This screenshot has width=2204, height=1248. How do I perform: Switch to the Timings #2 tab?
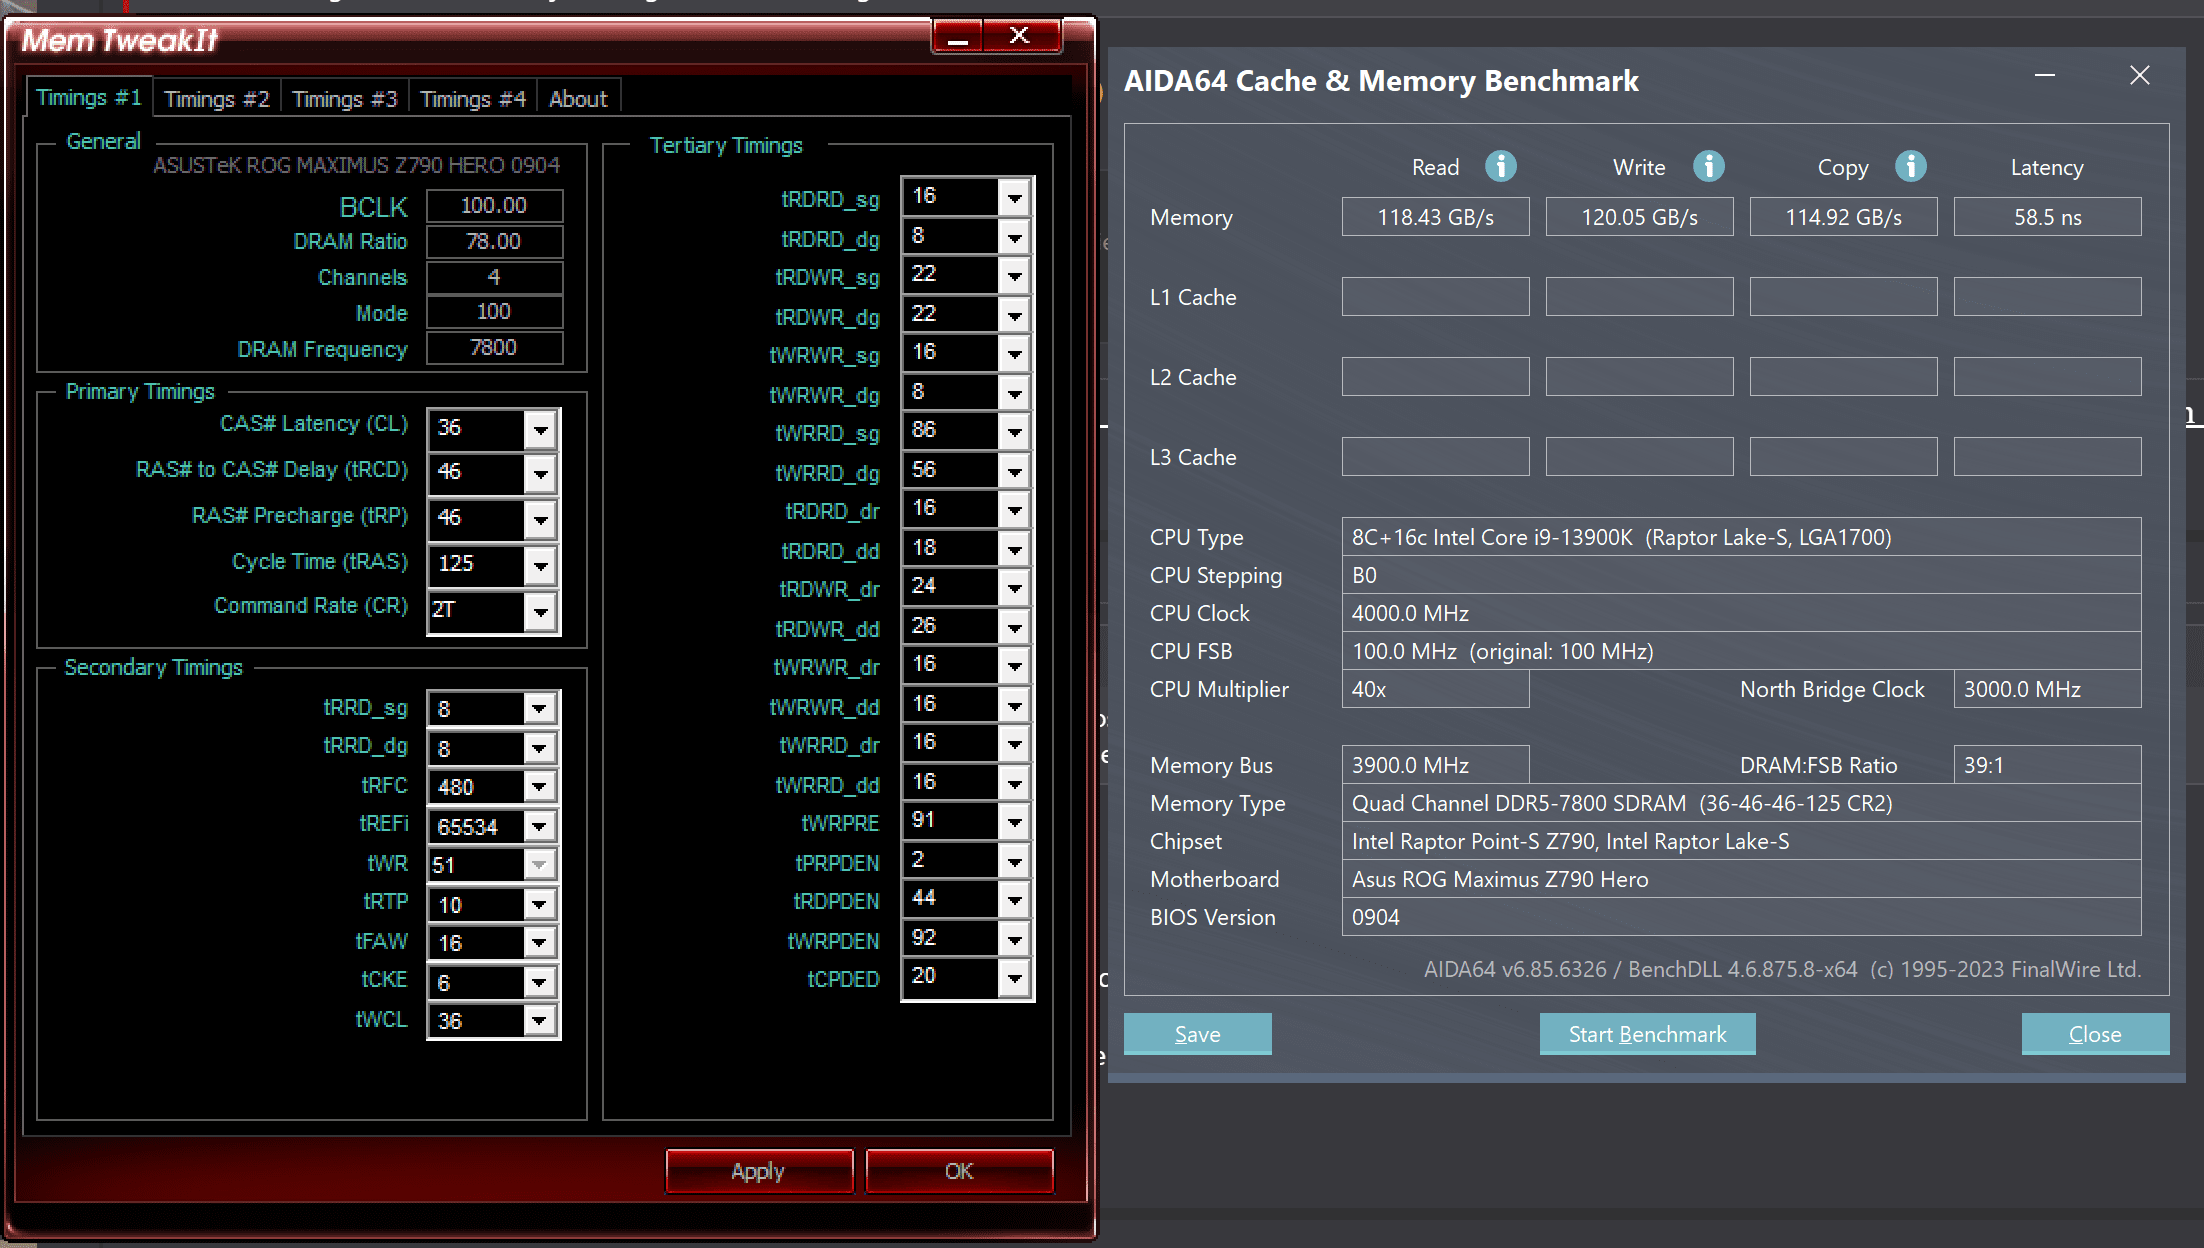[216, 99]
